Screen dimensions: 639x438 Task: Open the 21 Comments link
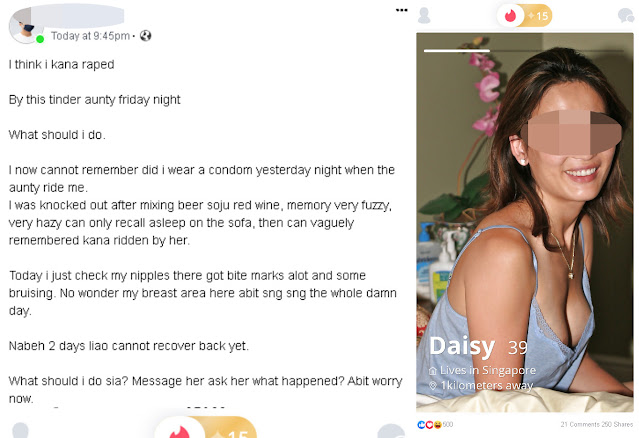[x=580, y=425]
